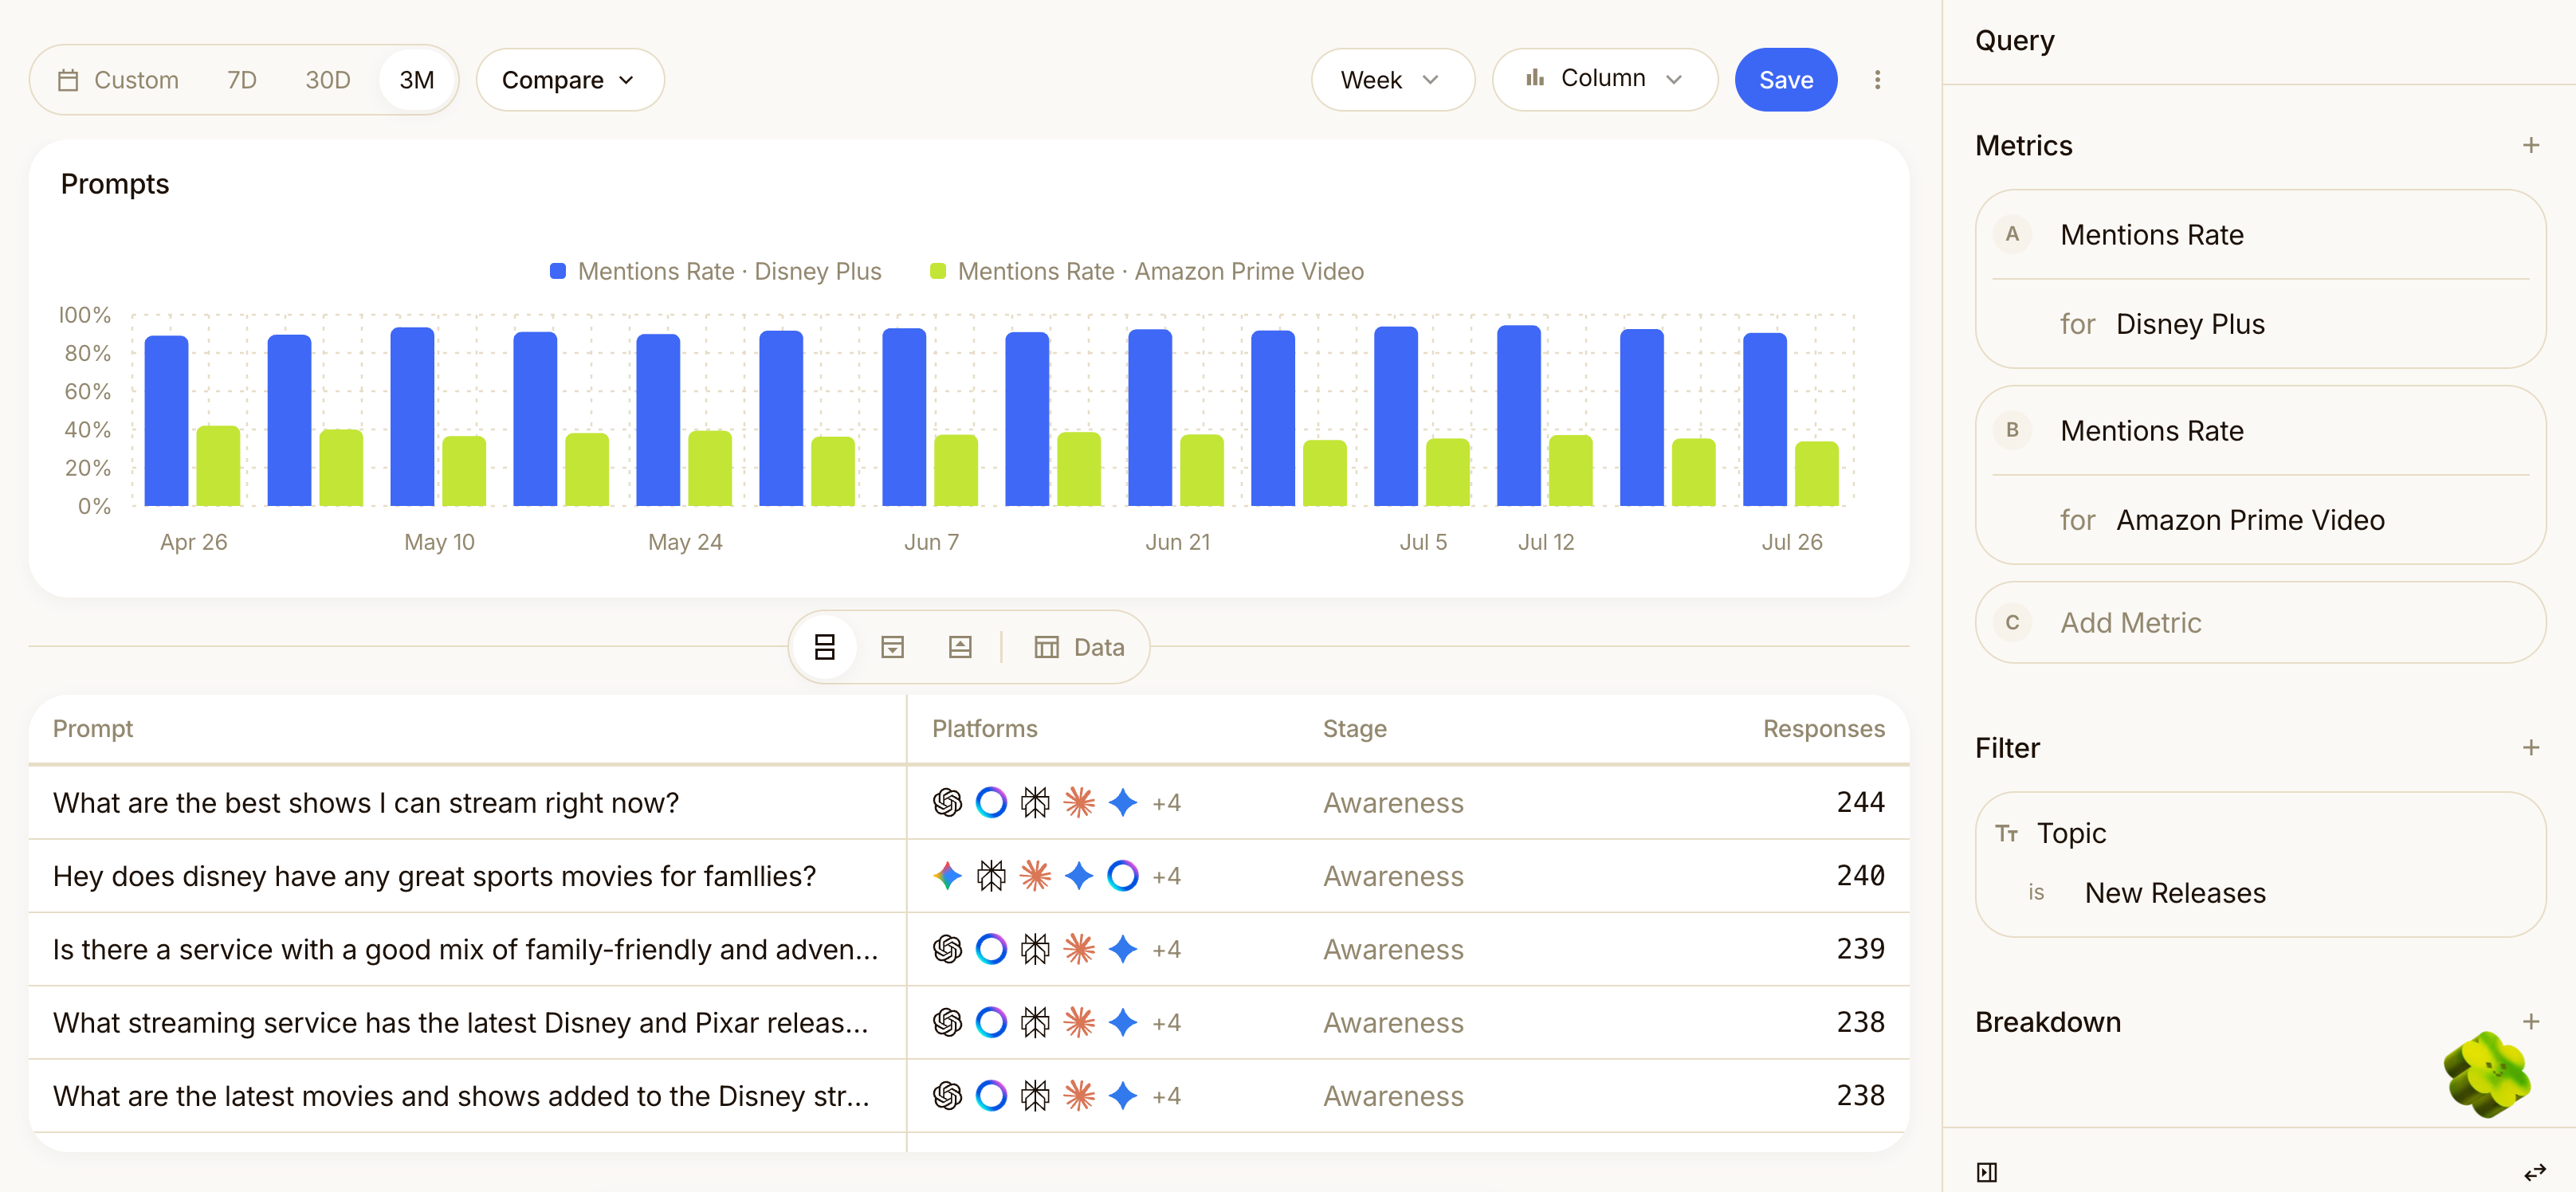Image resolution: width=2576 pixels, height=1192 pixels.
Task: Select the table-focused layout icon
Action: click(892, 647)
